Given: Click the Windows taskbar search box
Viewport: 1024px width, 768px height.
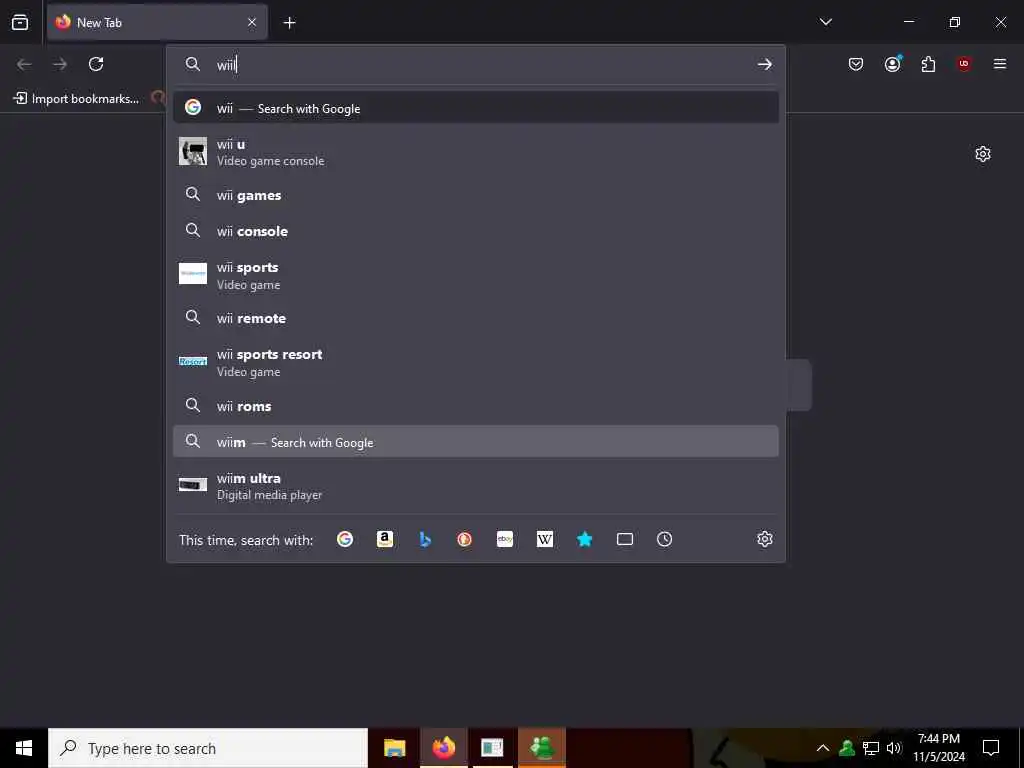Looking at the screenshot, I should pos(208,748).
